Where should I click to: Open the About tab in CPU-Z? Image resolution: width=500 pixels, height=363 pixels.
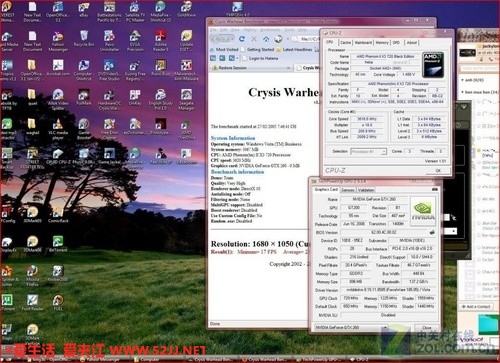pos(412,42)
